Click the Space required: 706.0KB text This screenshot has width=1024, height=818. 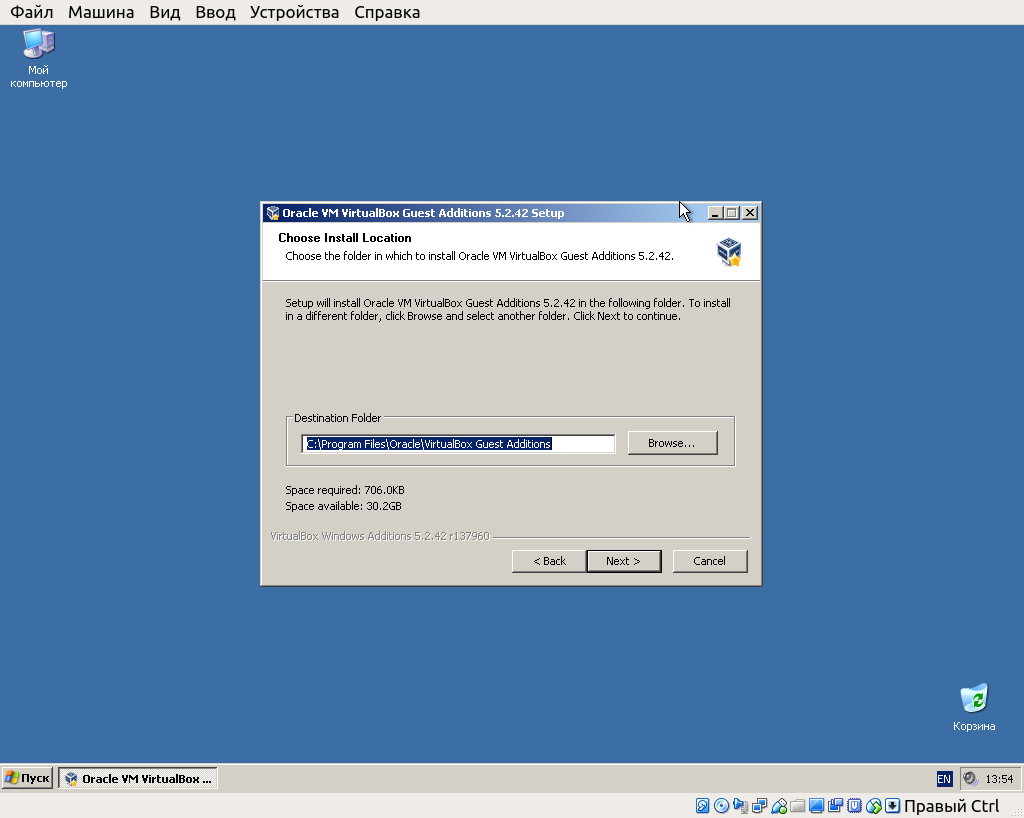[345, 490]
